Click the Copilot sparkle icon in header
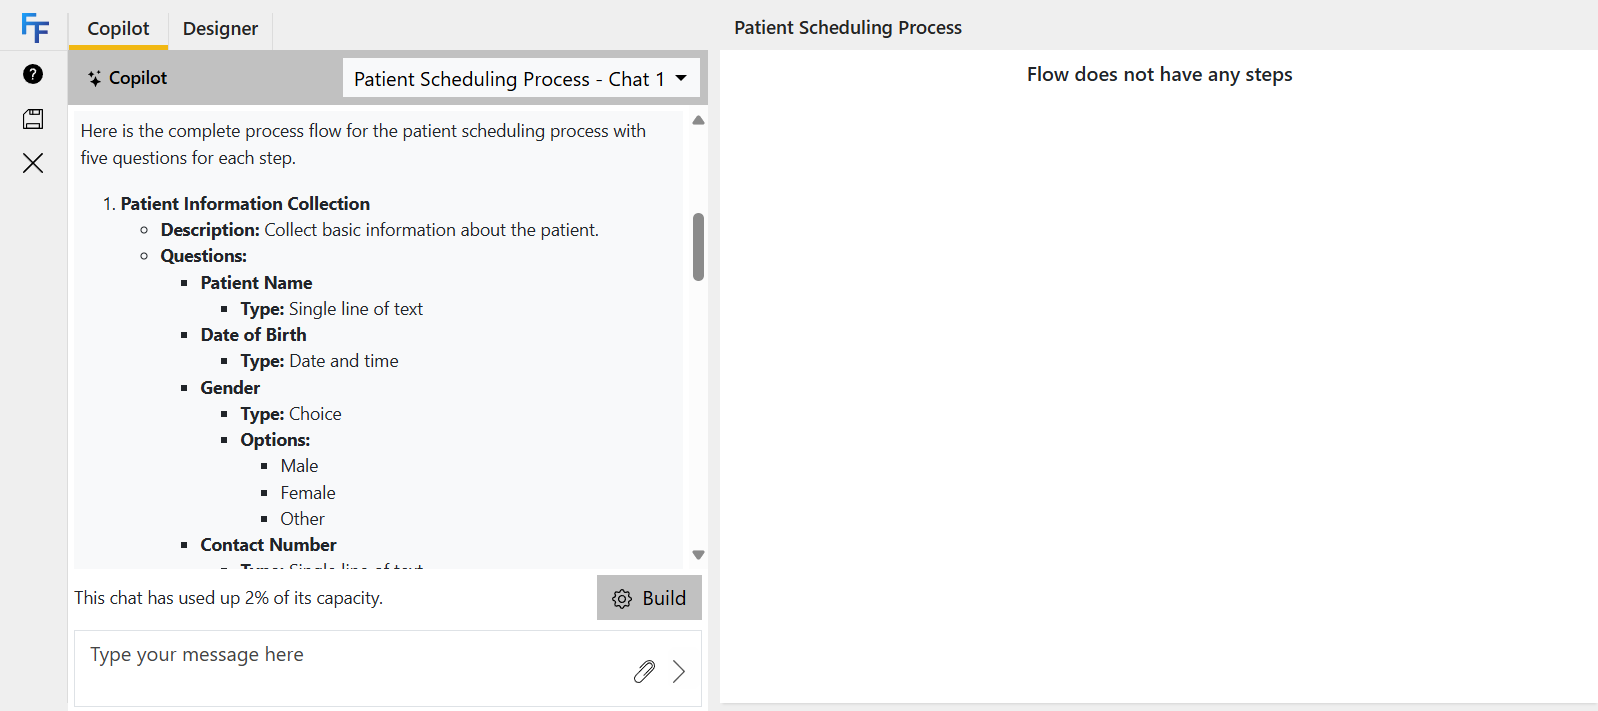 [94, 78]
